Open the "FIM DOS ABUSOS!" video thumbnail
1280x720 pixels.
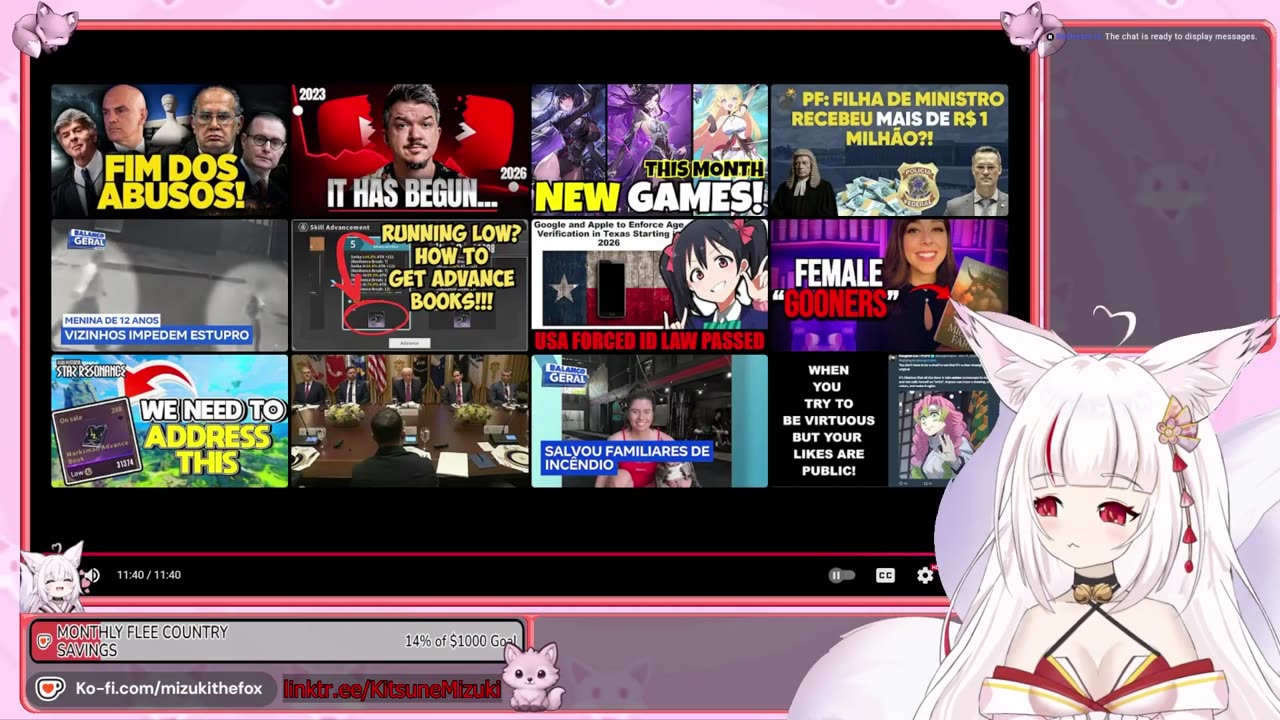coord(169,150)
